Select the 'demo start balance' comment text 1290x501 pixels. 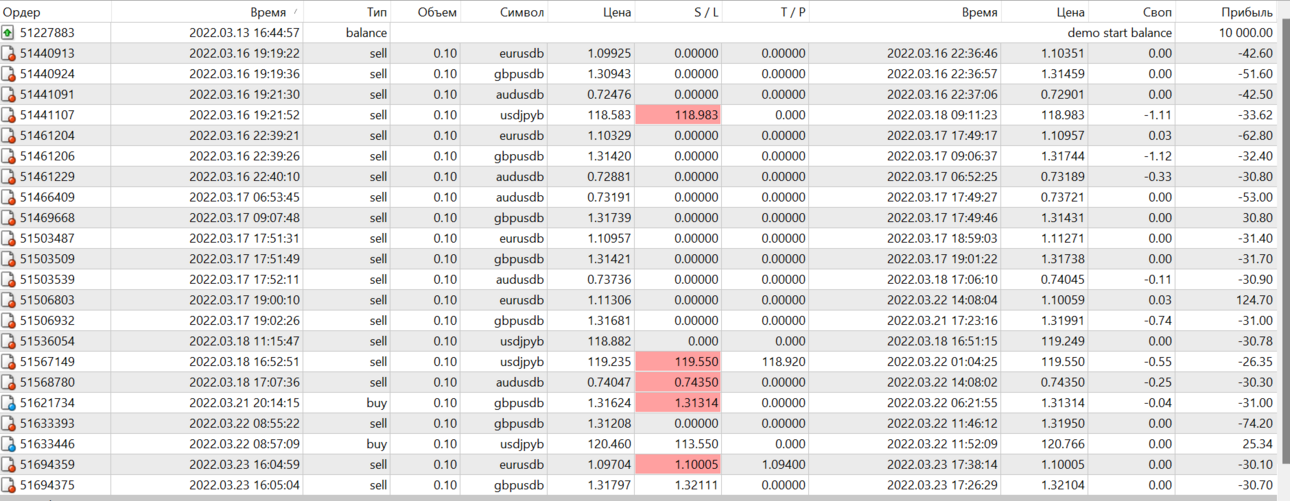point(1119,33)
